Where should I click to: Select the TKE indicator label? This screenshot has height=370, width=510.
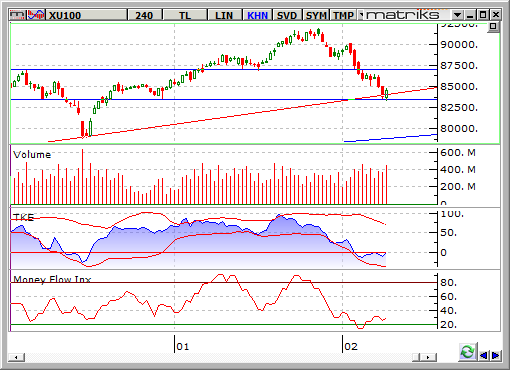[23, 217]
